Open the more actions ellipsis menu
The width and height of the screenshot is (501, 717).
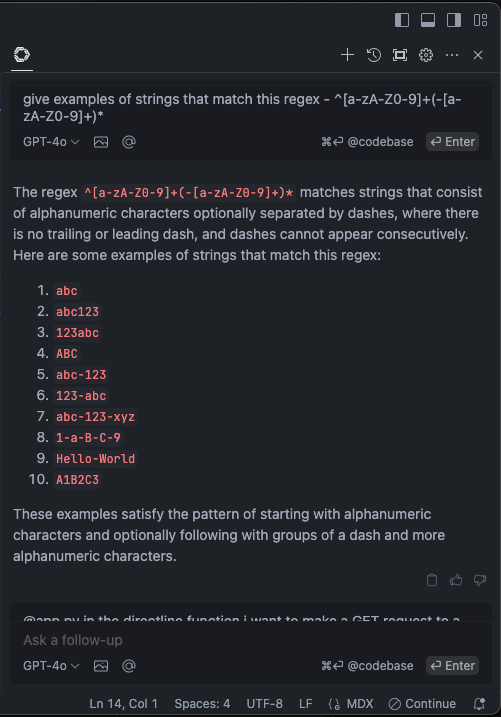click(452, 55)
